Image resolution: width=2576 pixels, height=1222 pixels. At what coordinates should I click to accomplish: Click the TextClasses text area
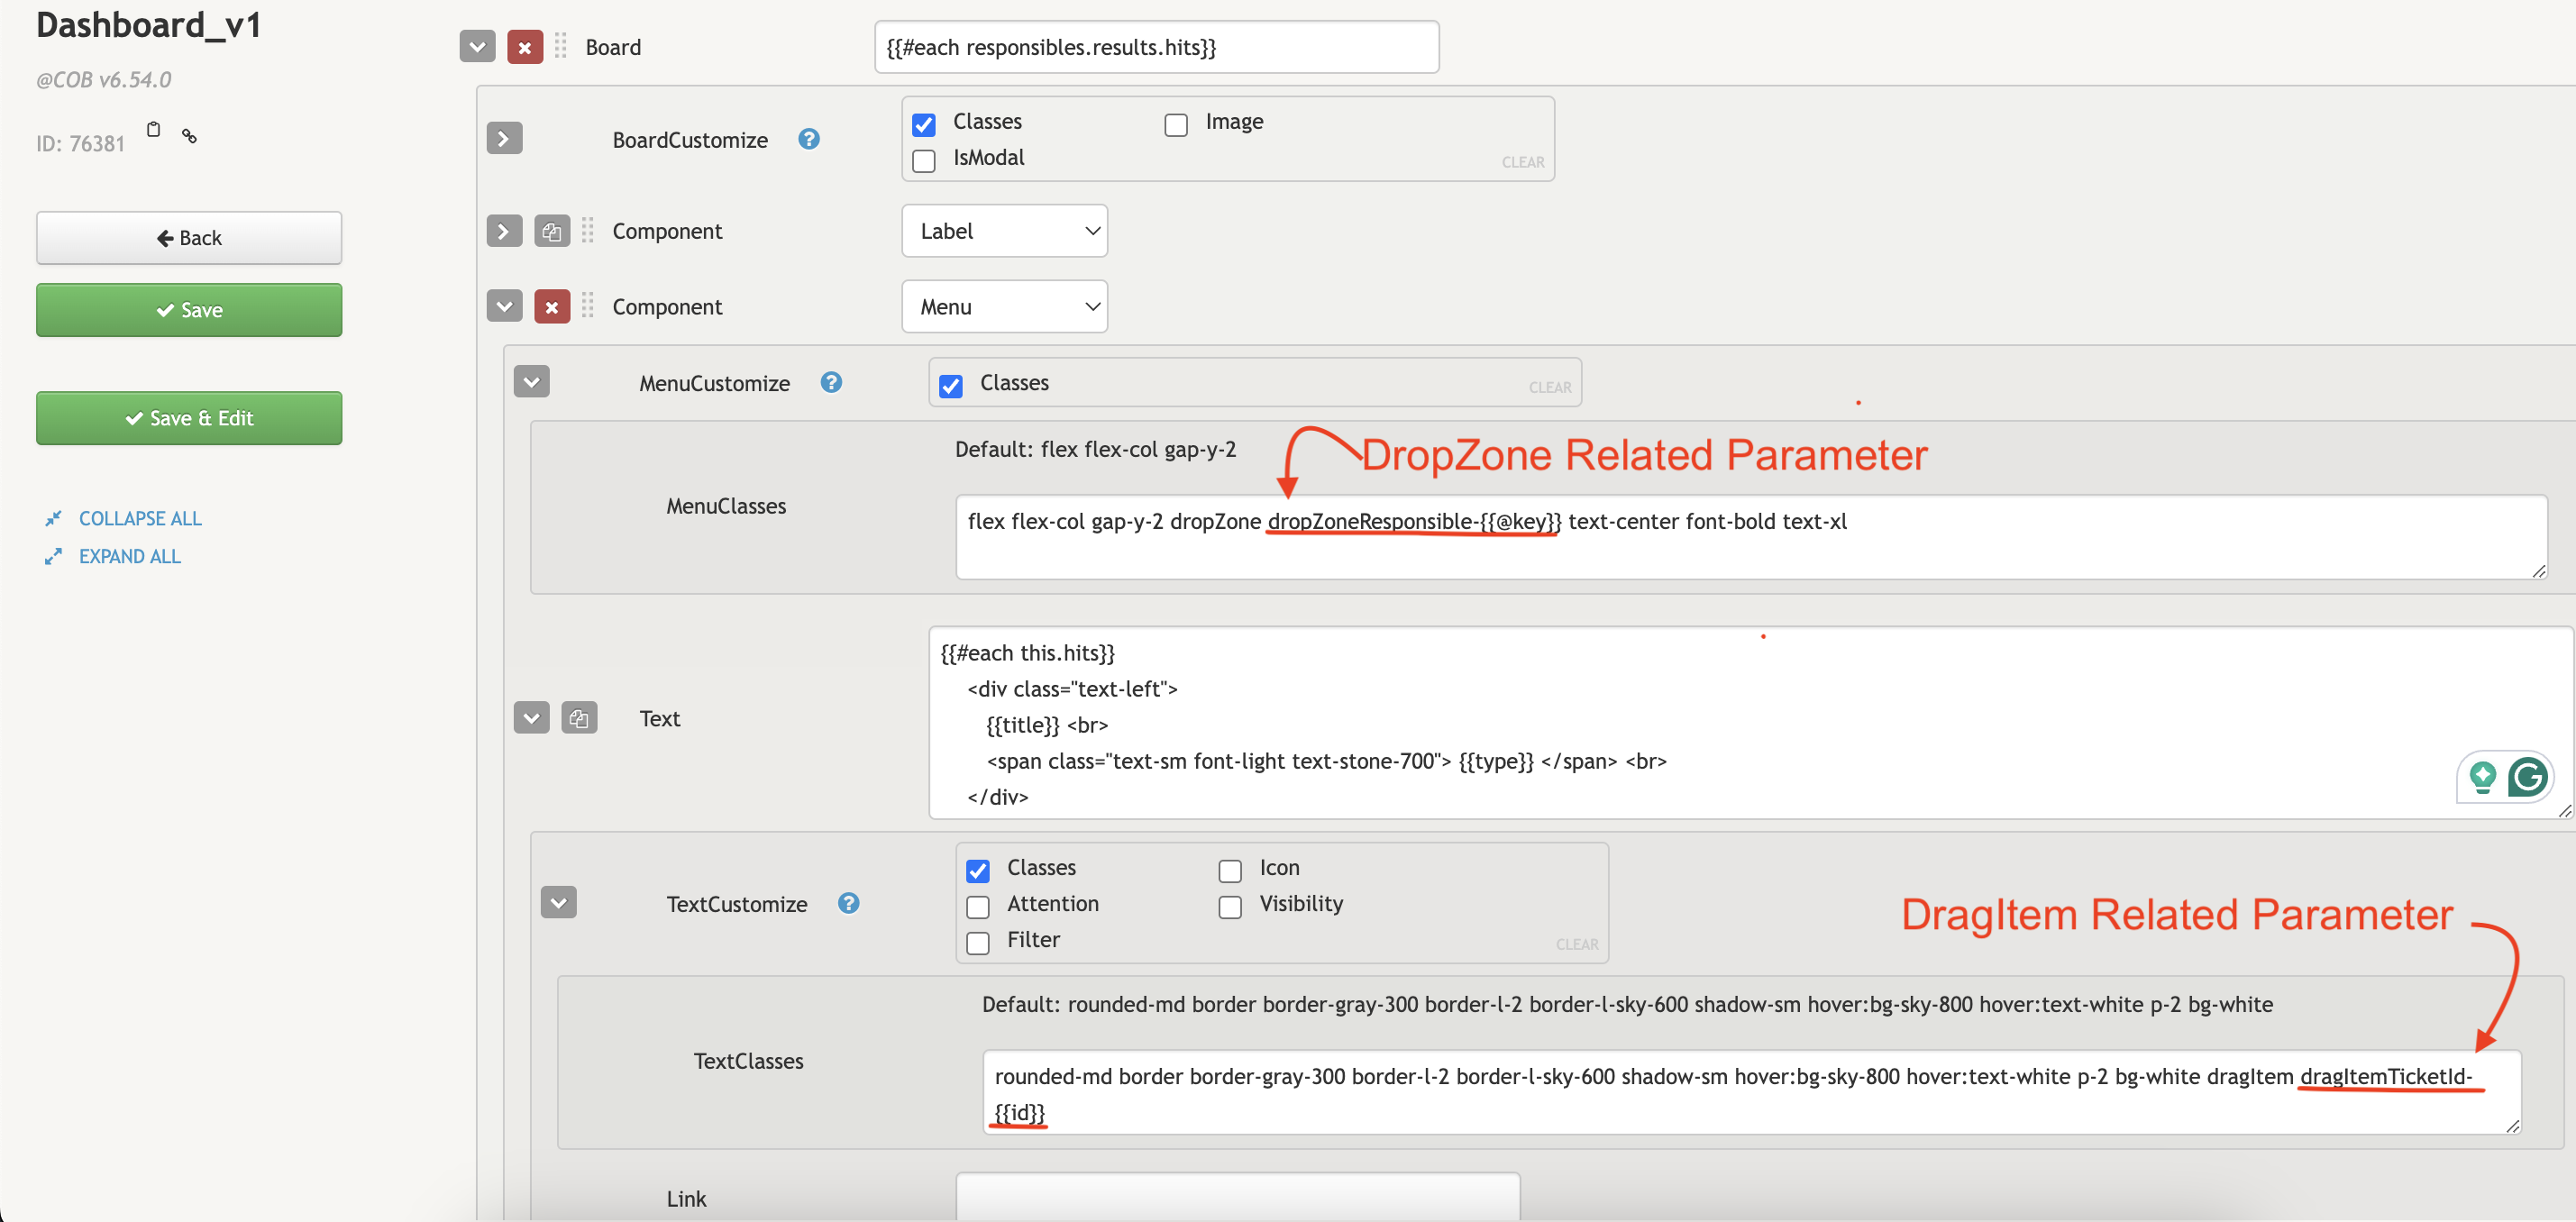tap(1751, 1092)
